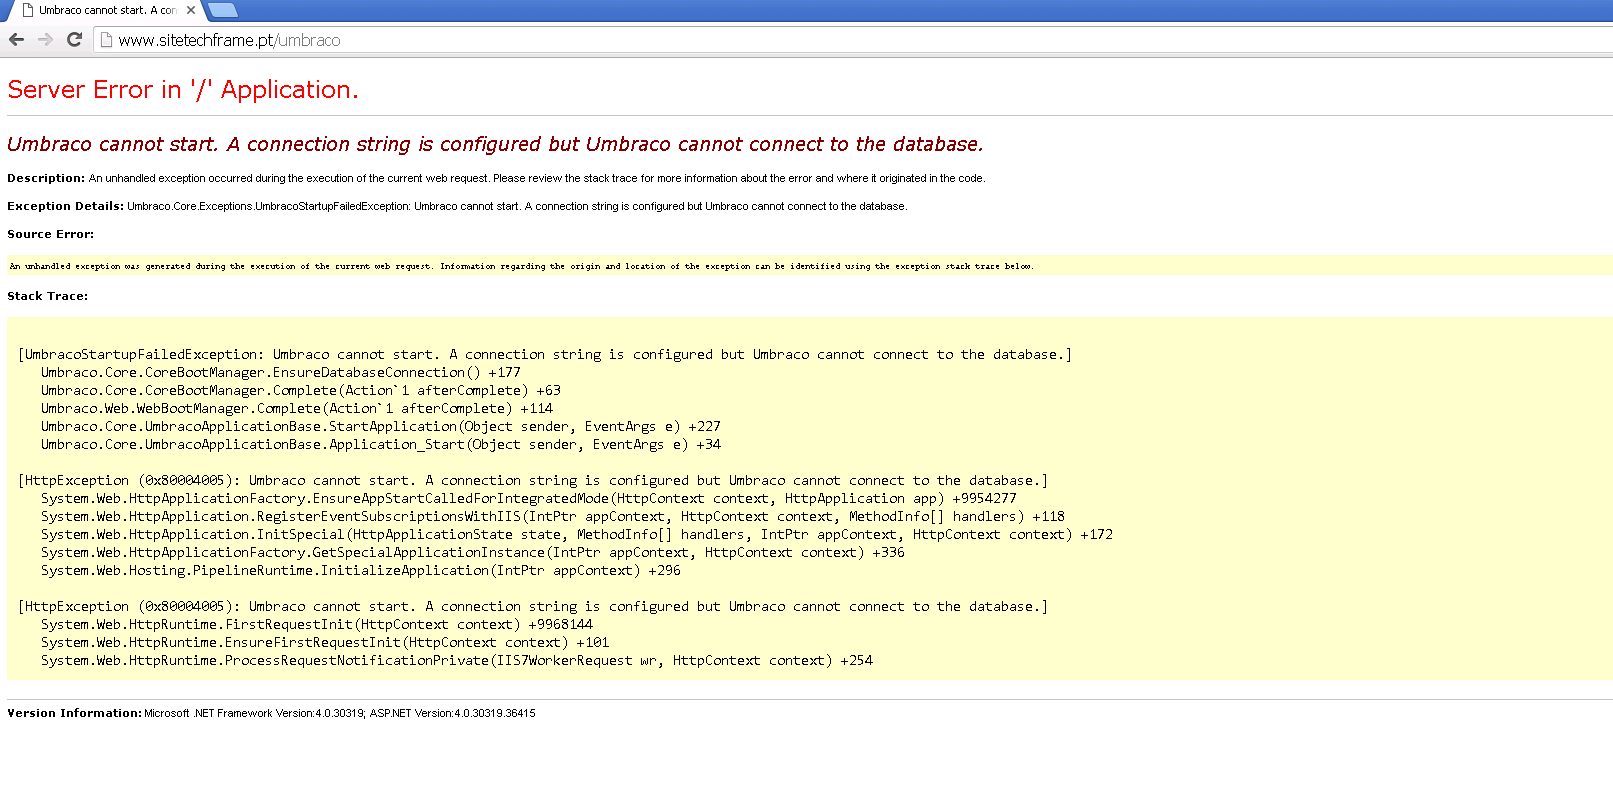Click the 'Source Error:' label

coord(50,234)
